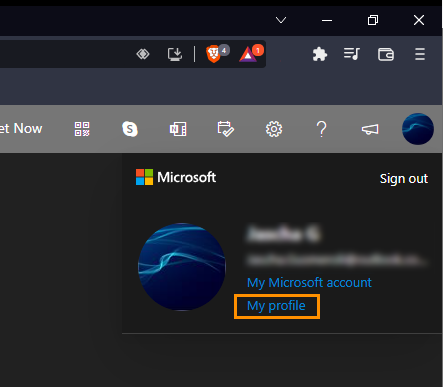Open Outlook settings gear
443x387 pixels.
[x=274, y=129]
